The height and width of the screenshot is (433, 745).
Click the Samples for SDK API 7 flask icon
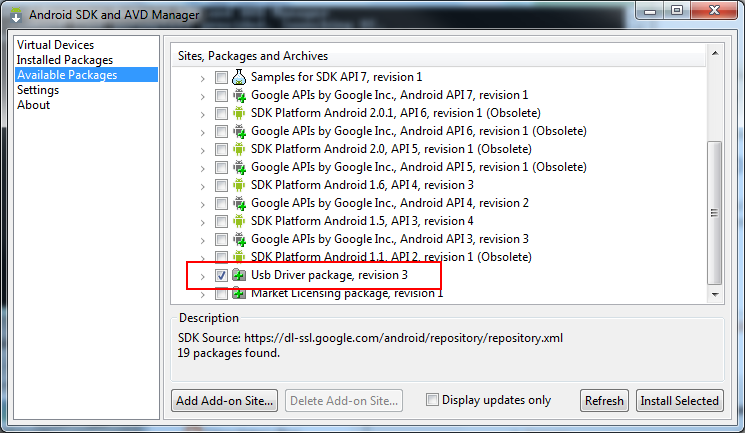point(239,77)
